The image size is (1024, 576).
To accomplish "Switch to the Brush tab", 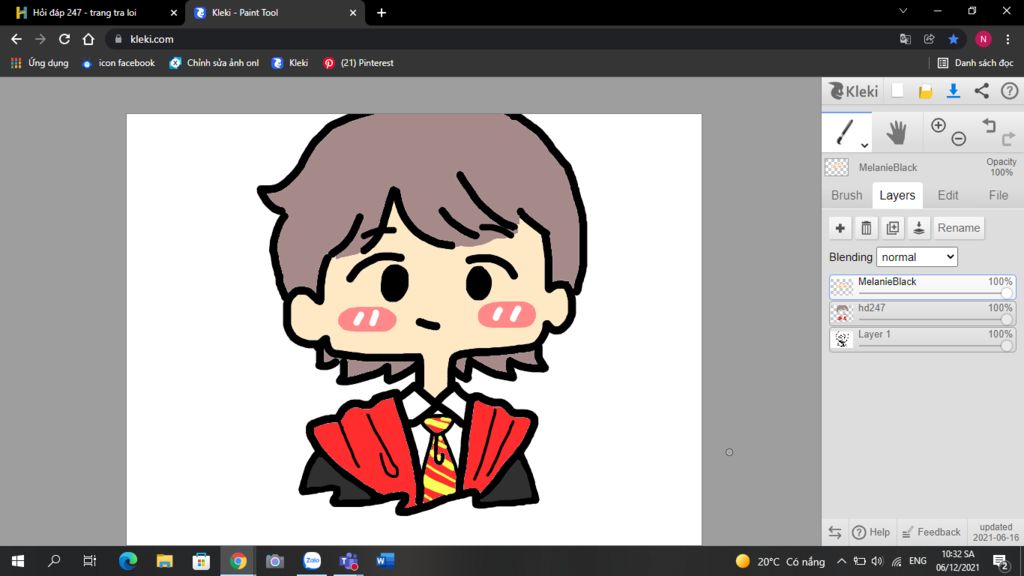I will pyautogui.click(x=846, y=195).
